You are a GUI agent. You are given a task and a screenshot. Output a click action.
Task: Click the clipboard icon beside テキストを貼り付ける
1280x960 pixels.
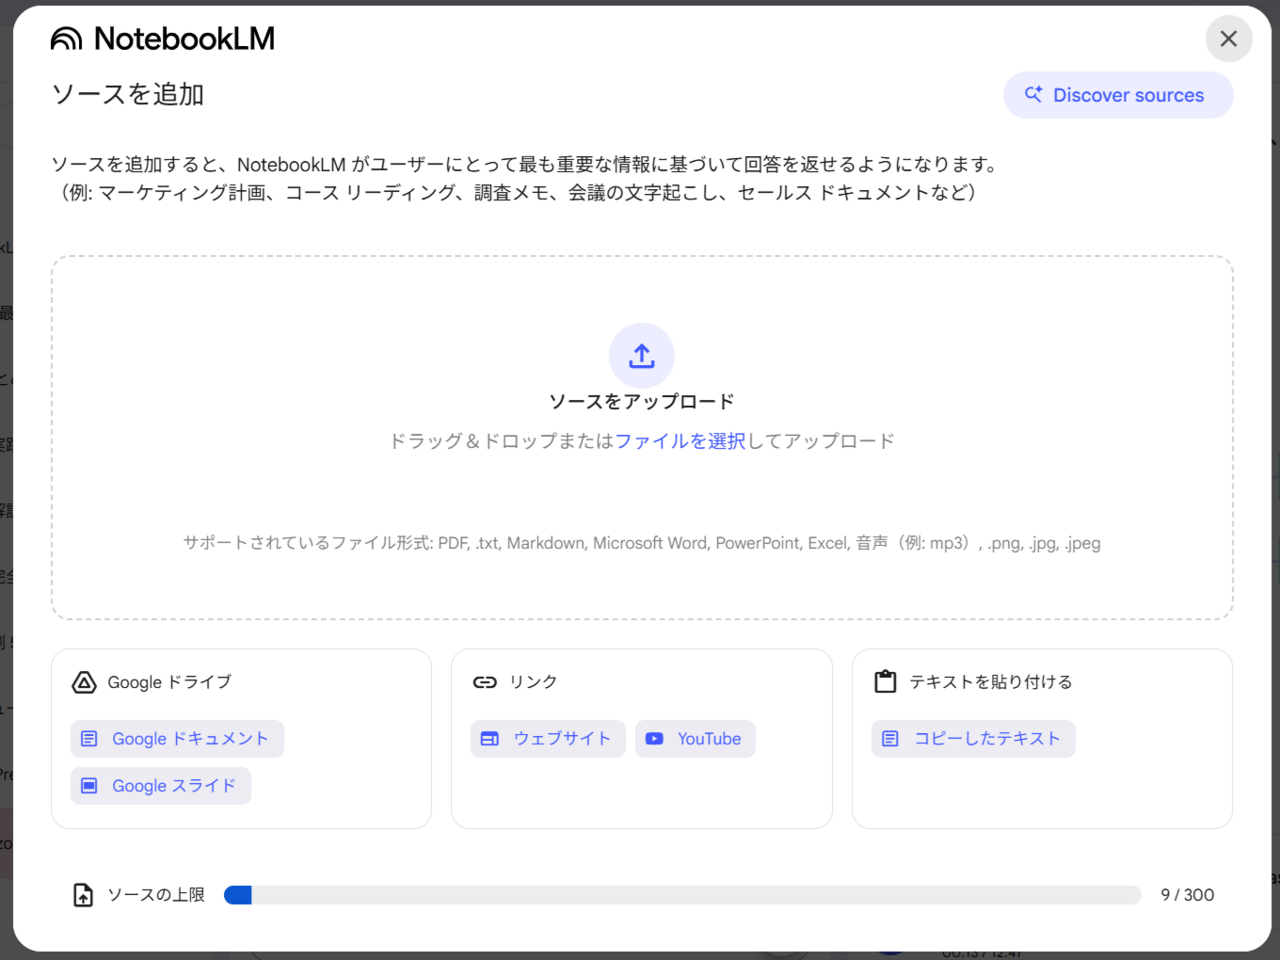coord(885,682)
